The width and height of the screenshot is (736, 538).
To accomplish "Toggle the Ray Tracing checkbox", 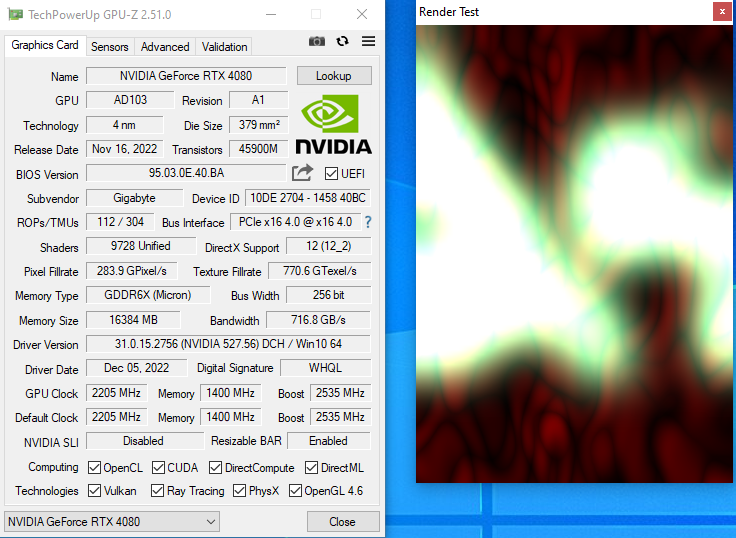I will click(157, 491).
